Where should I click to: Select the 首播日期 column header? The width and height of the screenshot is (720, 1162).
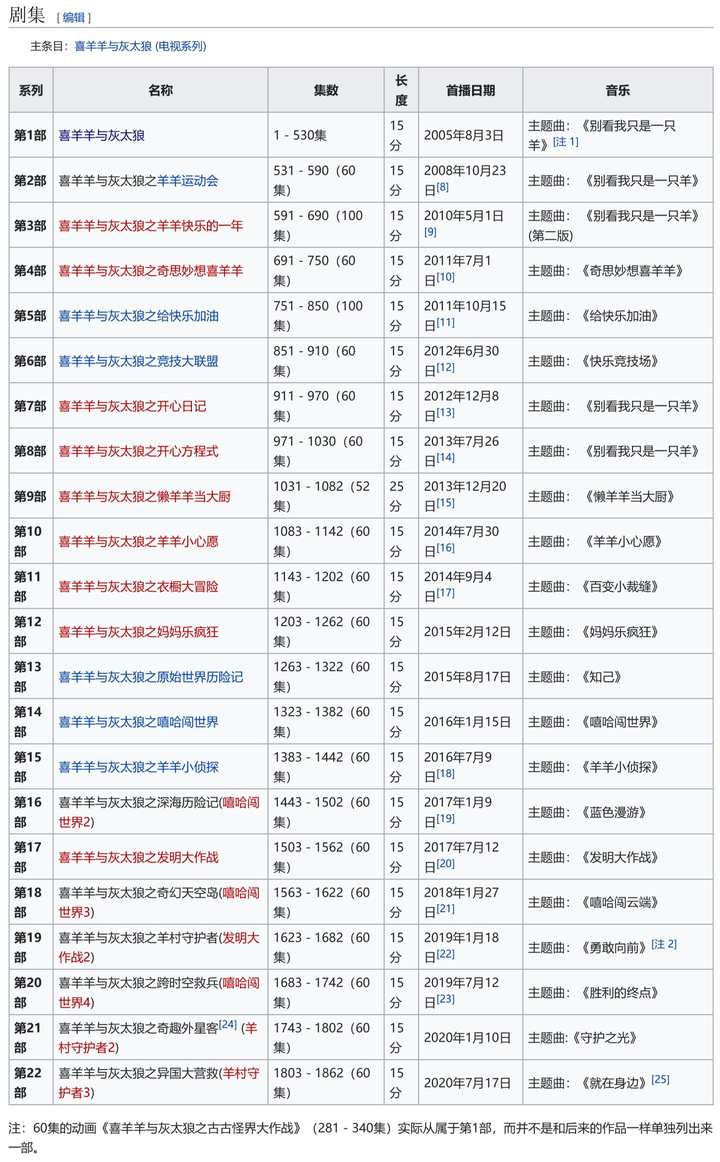pyautogui.click(x=470, y=90)
